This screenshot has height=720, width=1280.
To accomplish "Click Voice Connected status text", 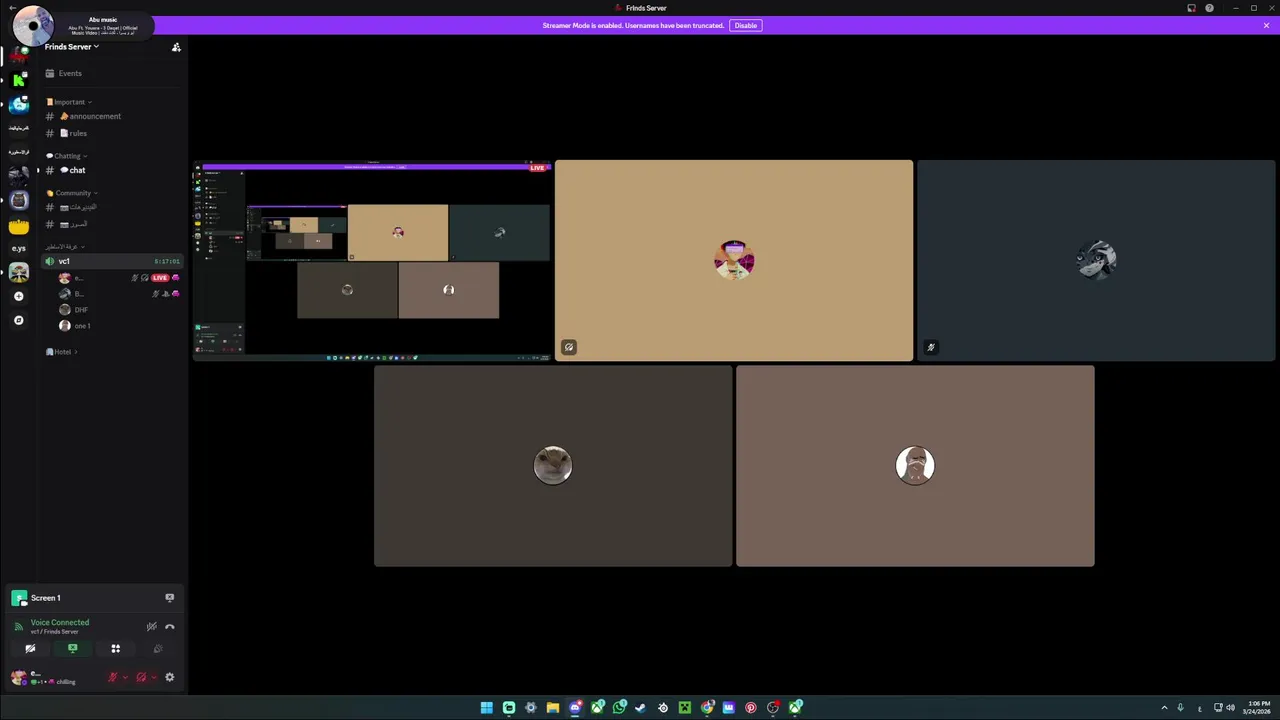I will 60,622.
